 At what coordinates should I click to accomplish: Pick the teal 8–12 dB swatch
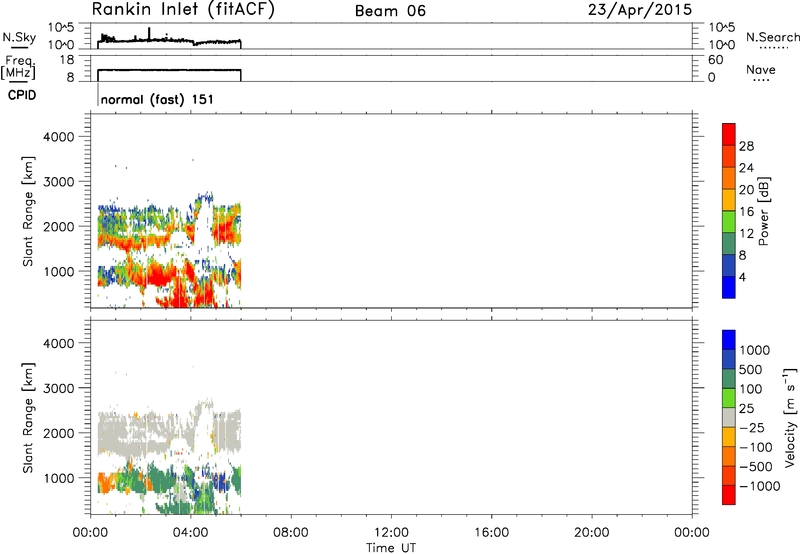pos(729,243)
